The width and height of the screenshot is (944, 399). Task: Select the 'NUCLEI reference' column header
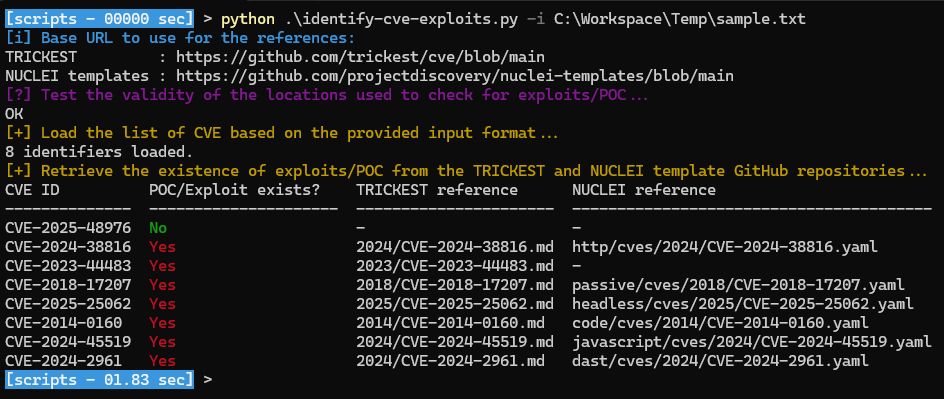[x=644, y=190]
